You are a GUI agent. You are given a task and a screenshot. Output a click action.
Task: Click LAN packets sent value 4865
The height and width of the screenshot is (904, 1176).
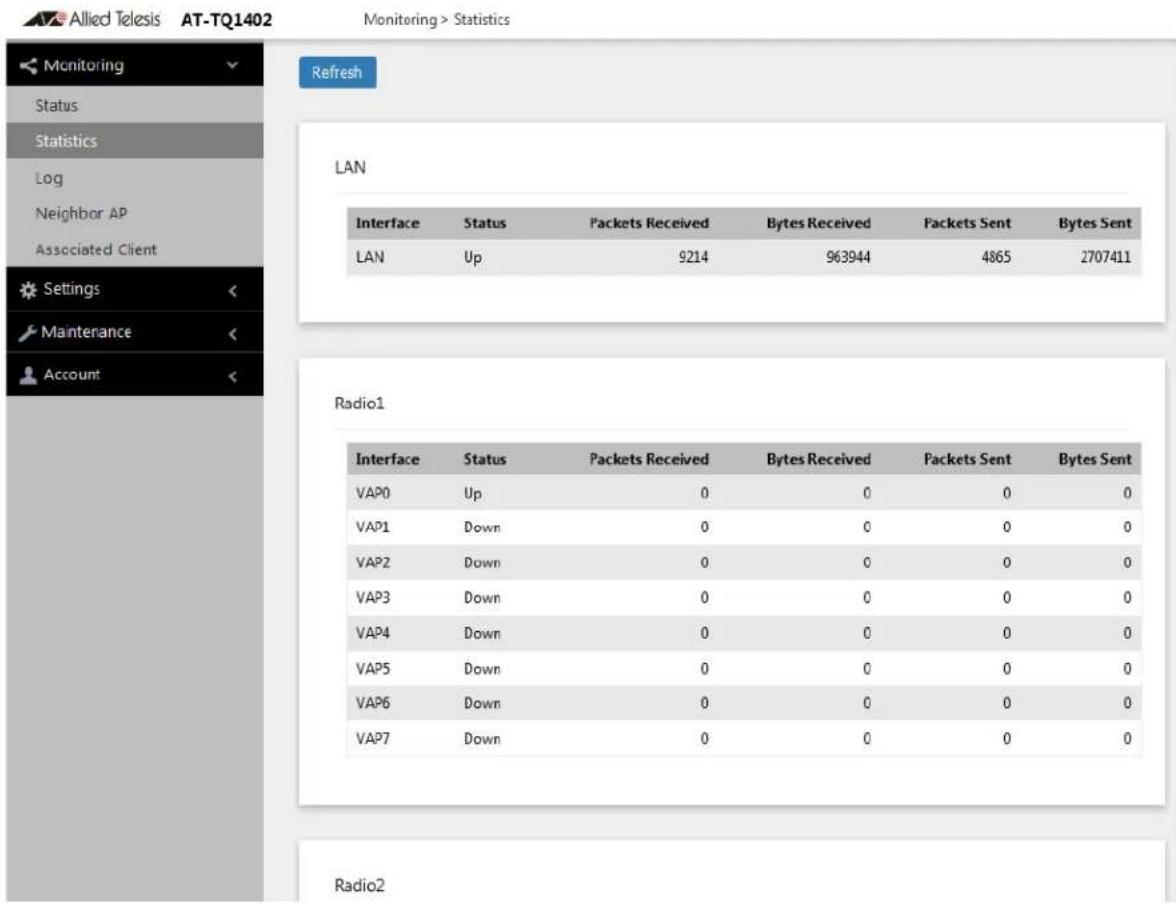click(996, 257)
